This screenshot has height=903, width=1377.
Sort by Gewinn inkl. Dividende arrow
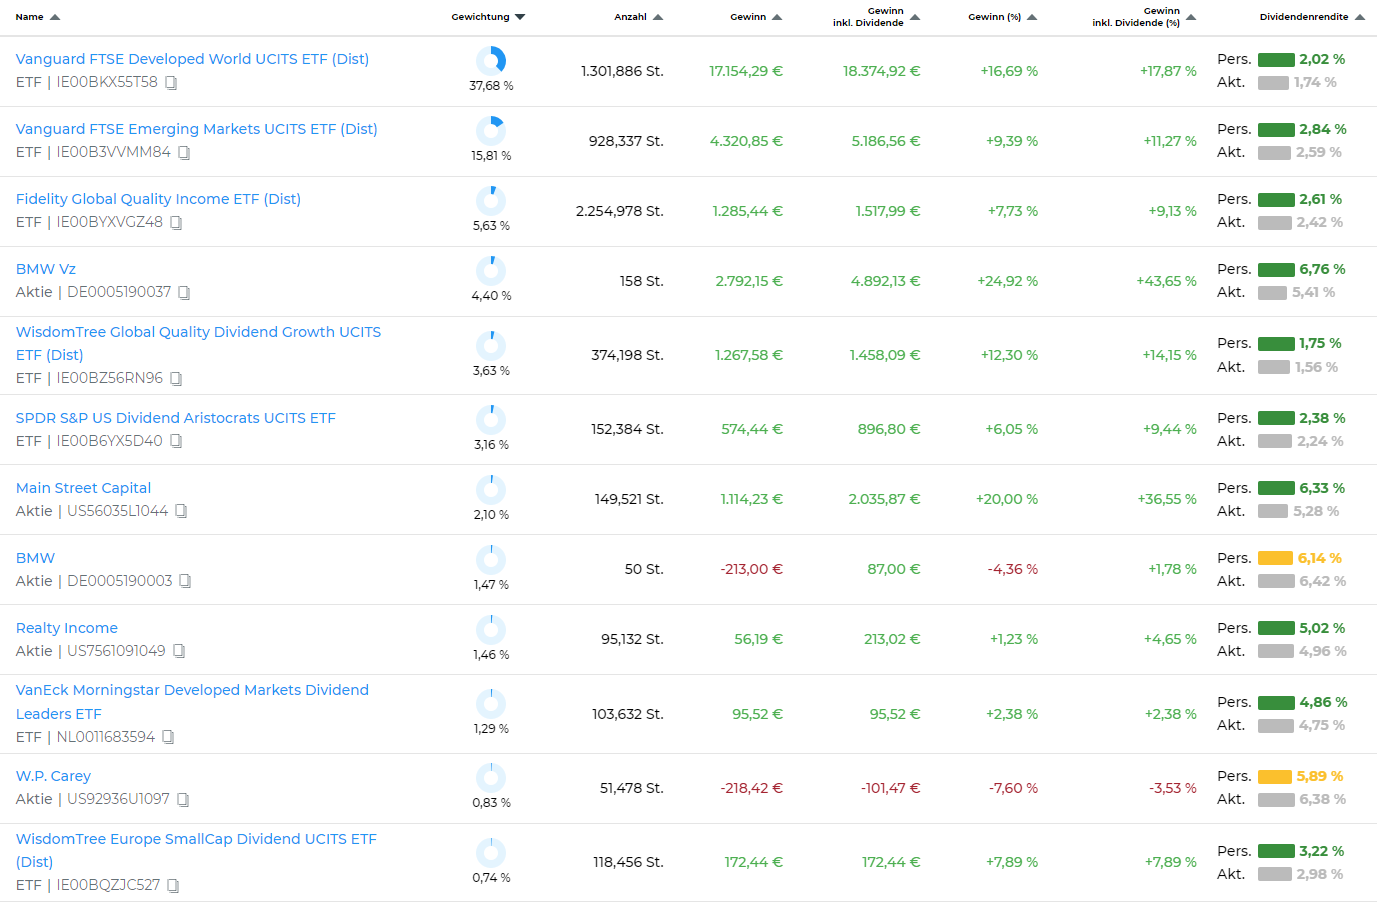(x=915, y=17)
